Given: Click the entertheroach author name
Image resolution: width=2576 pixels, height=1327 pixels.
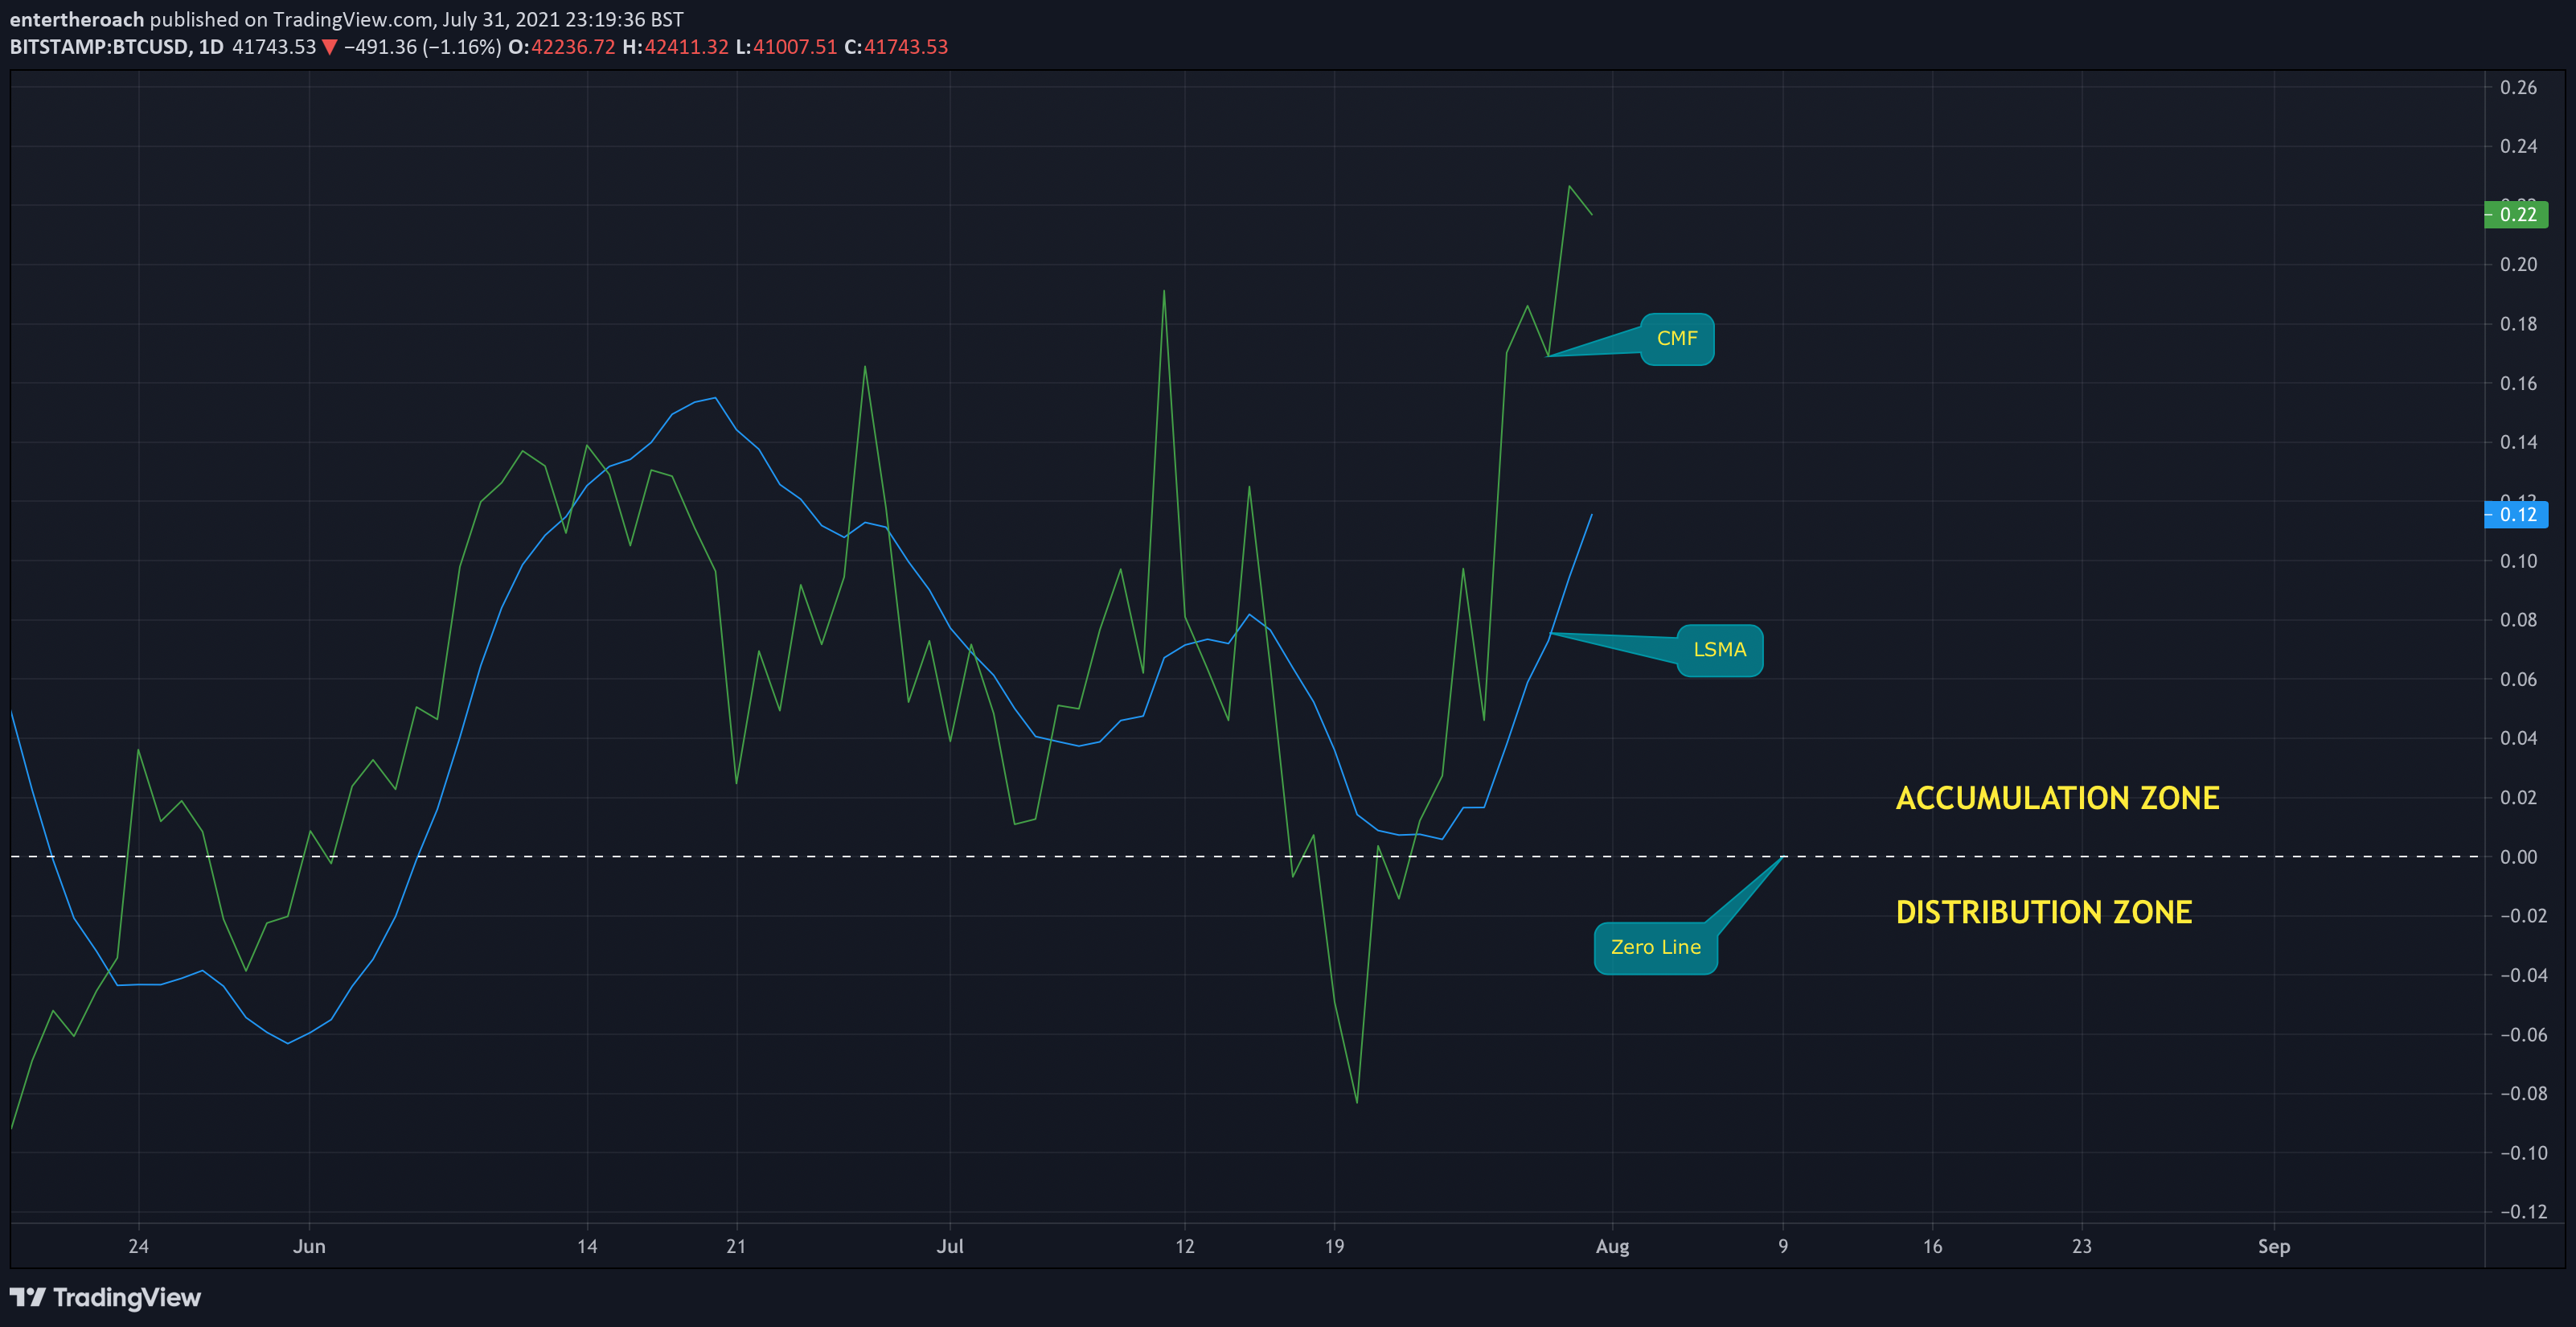Looking at the screenshot, I should tap(77, 19).
